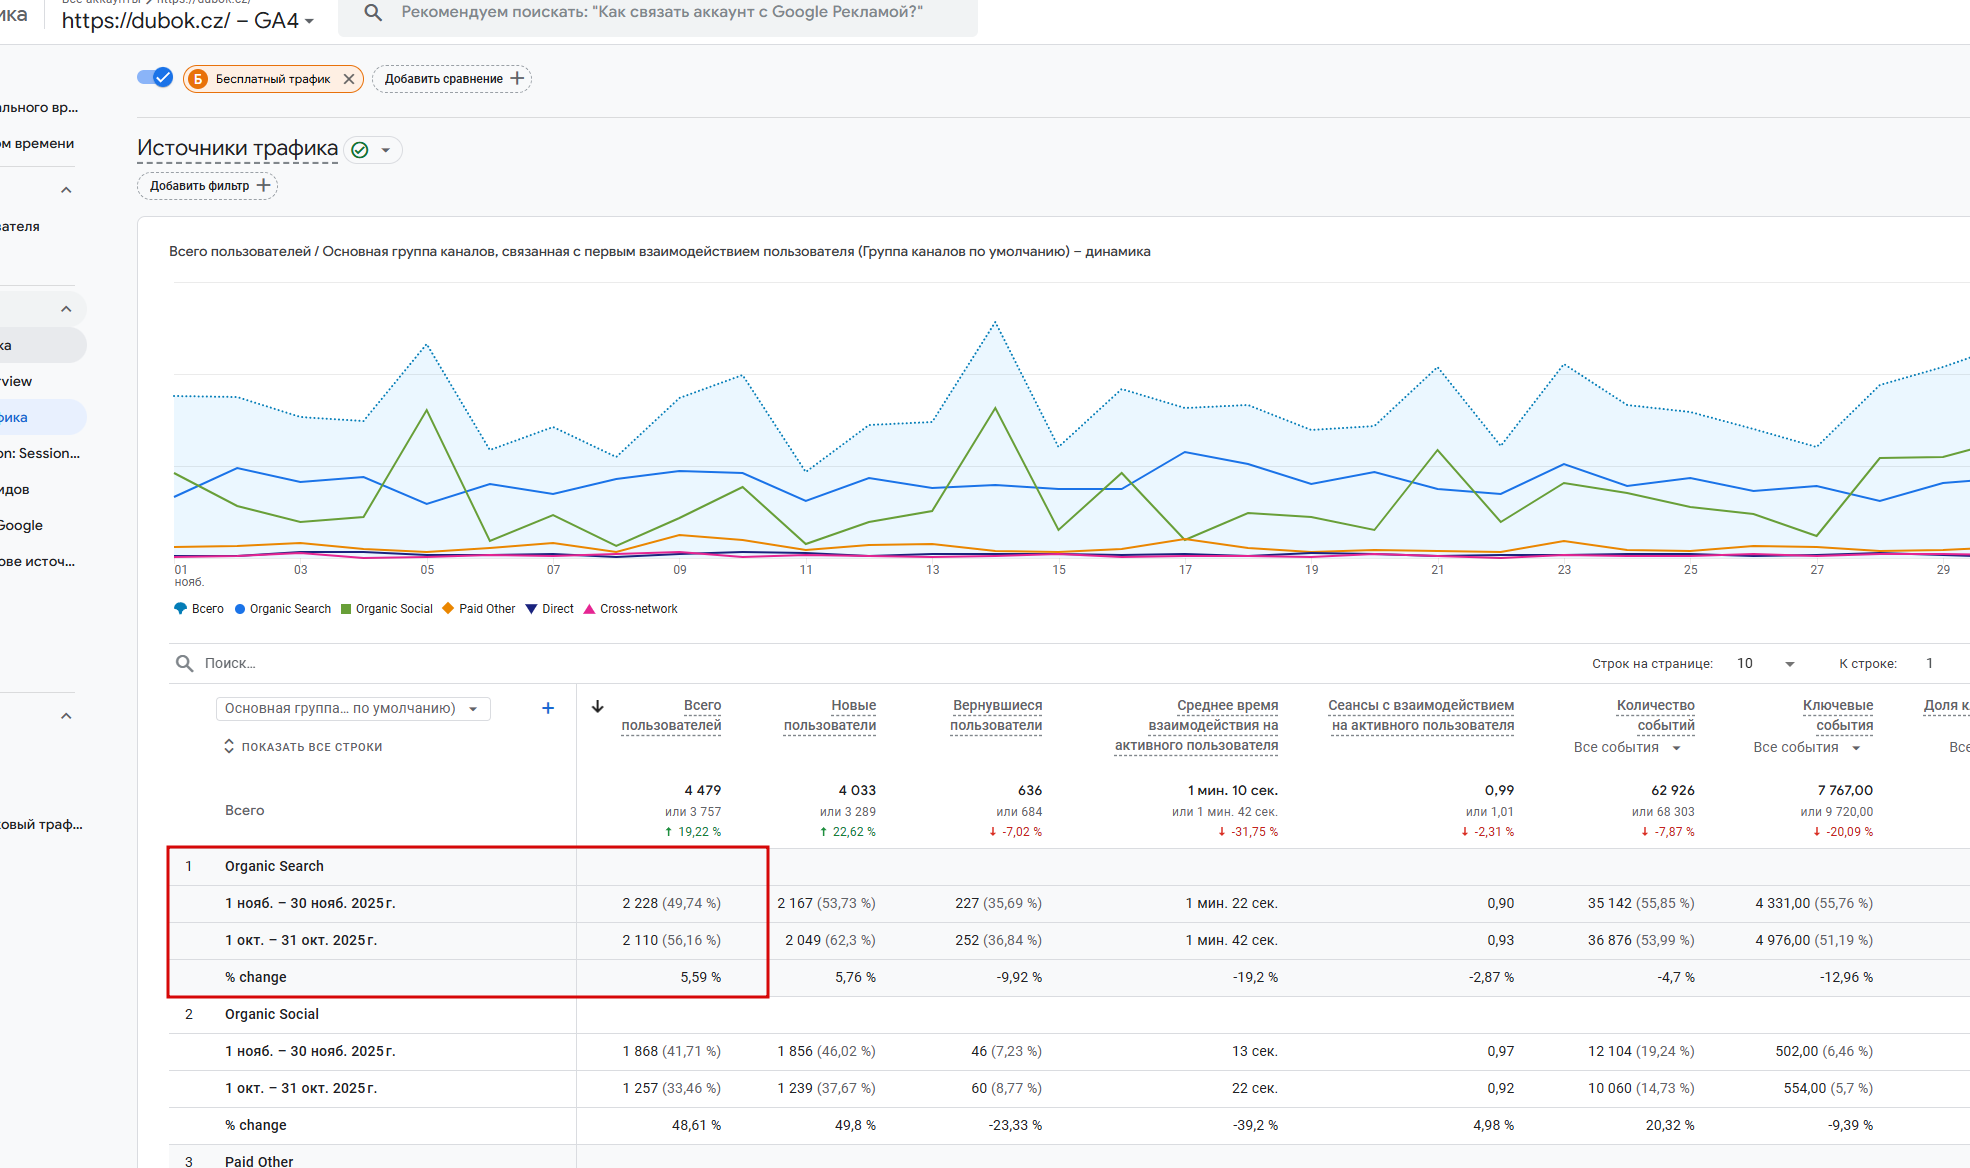This screenshot has height=1168, width=1970.
Task: Click plus icon to add secondary dimension
Action: pyautogui.click(x=548, y=708)
